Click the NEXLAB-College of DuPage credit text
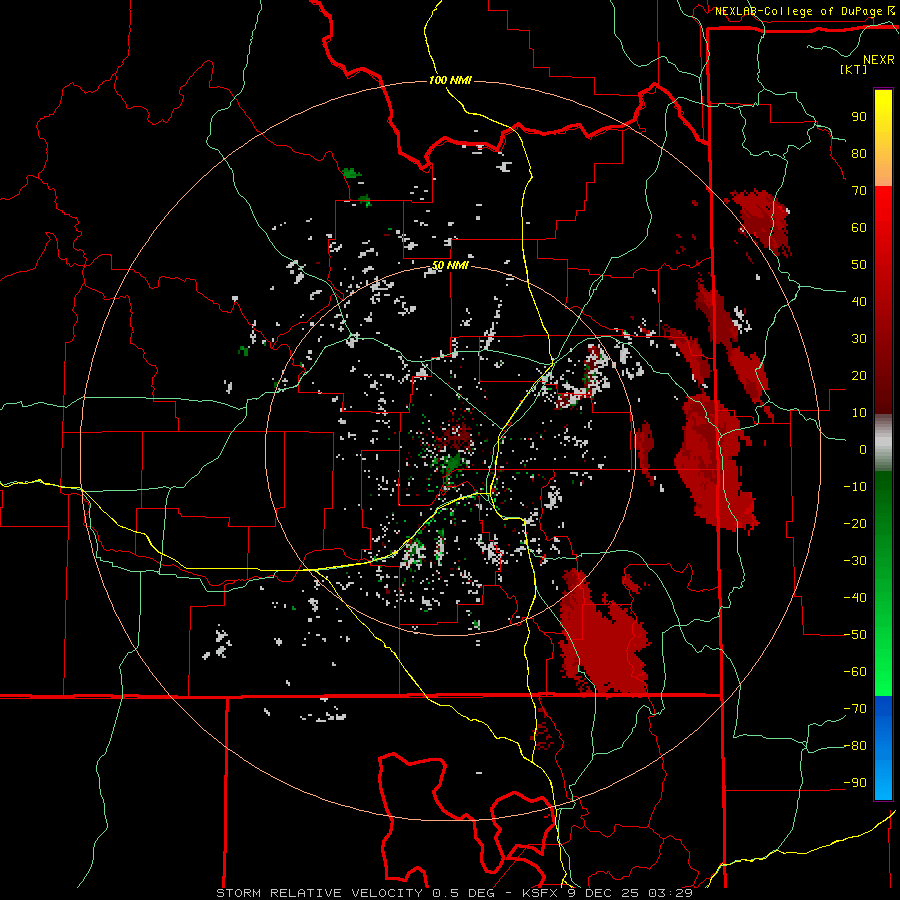The height and width of the screenshot is (900, 900). (x=798, y=11)
